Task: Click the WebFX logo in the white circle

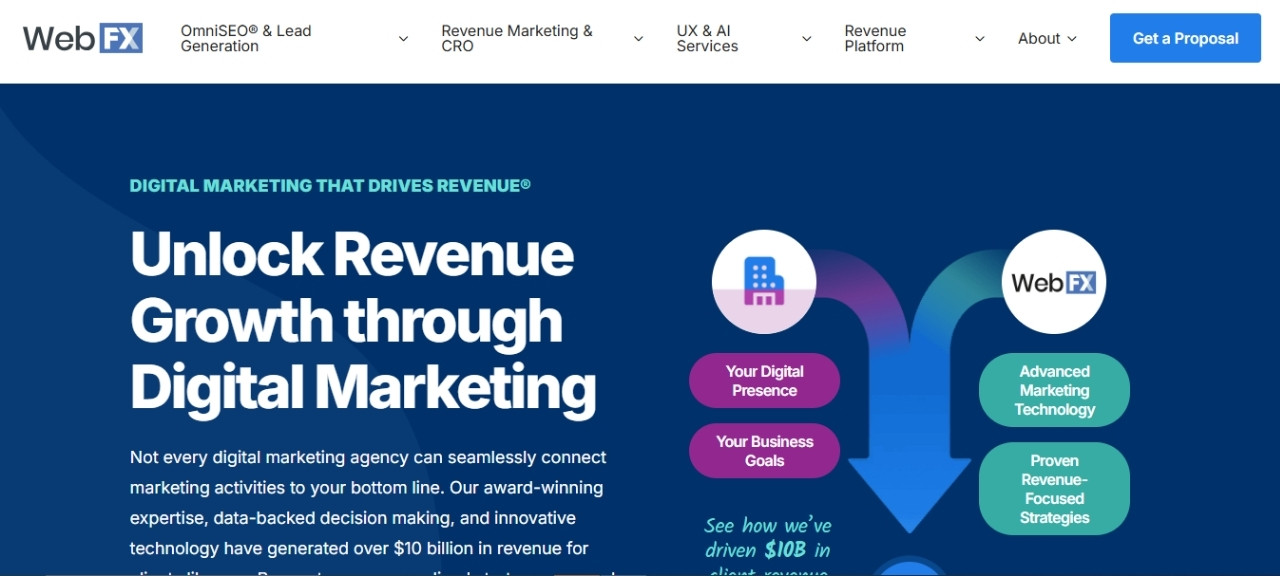Action: tap(1054, 282)
